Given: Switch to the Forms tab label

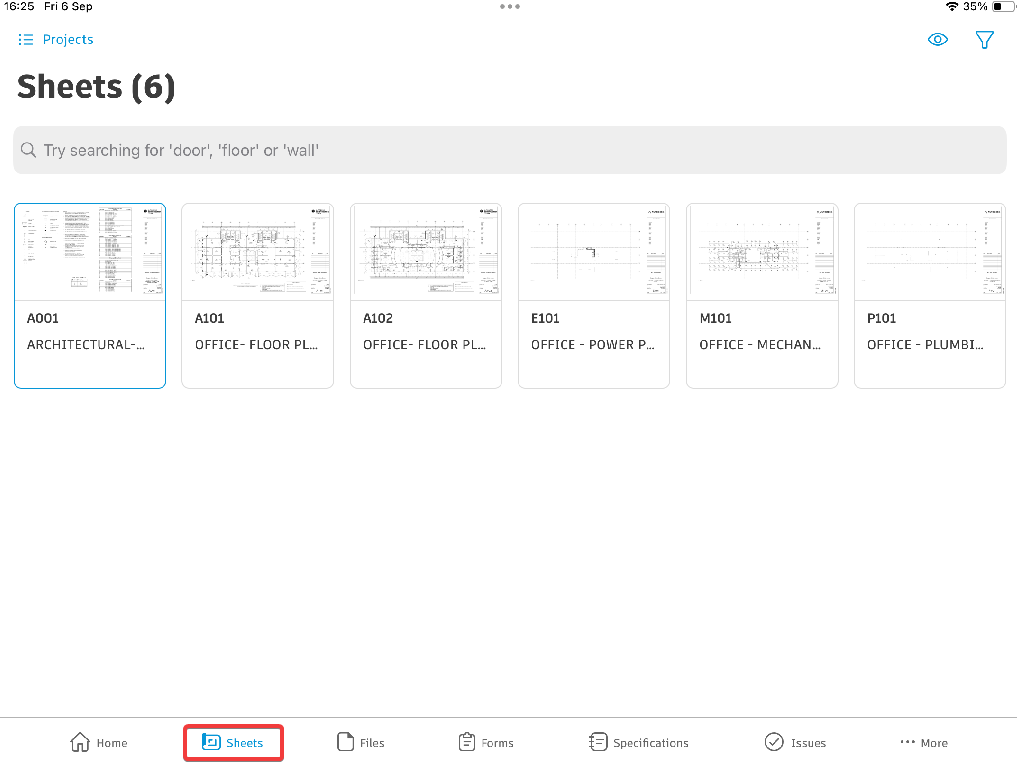Looking at the screenshot, I should [x=497, y=743].
